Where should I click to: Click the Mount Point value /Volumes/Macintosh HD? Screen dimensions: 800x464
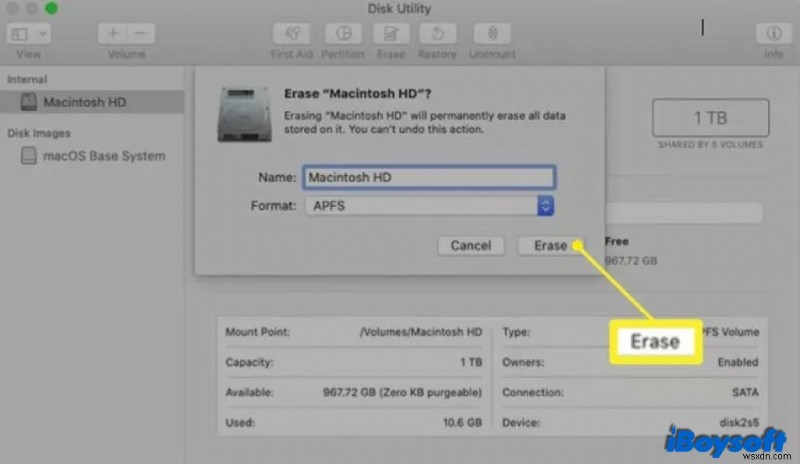[x=421, y=332]
